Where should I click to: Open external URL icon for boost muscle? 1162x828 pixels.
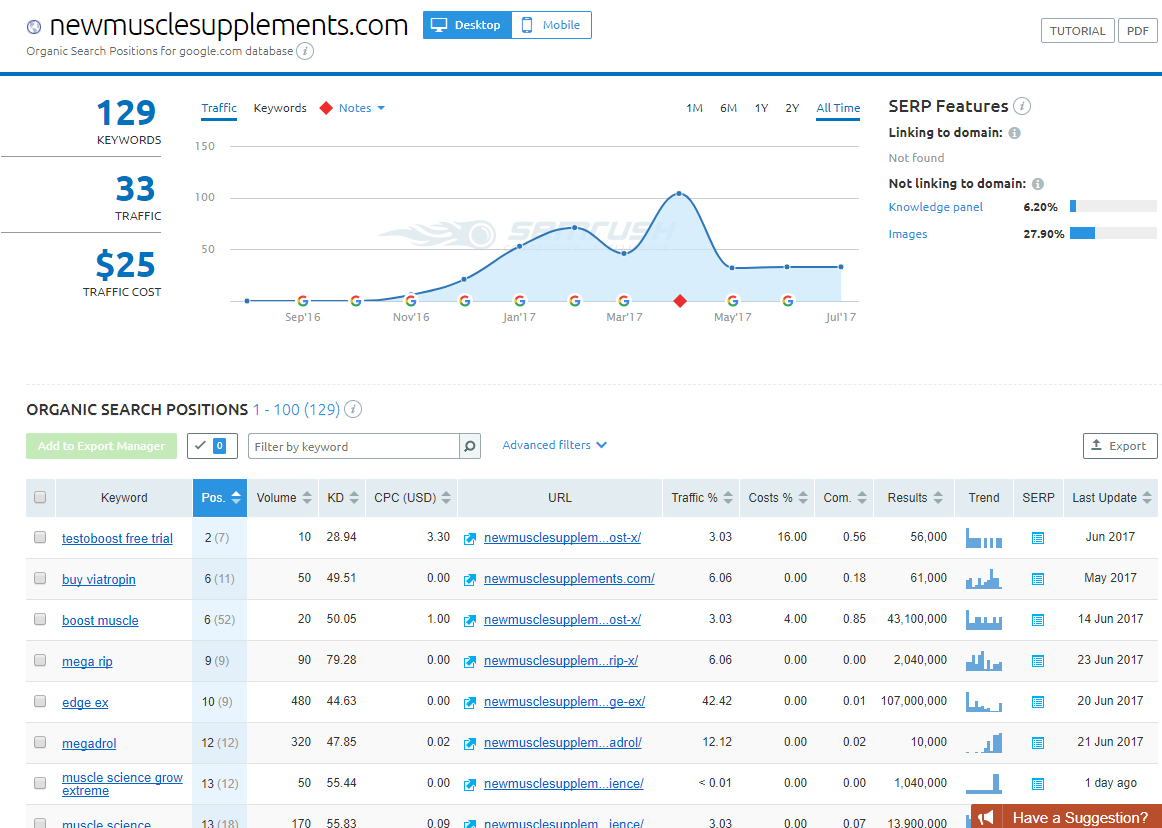click(x=469, y=620)
